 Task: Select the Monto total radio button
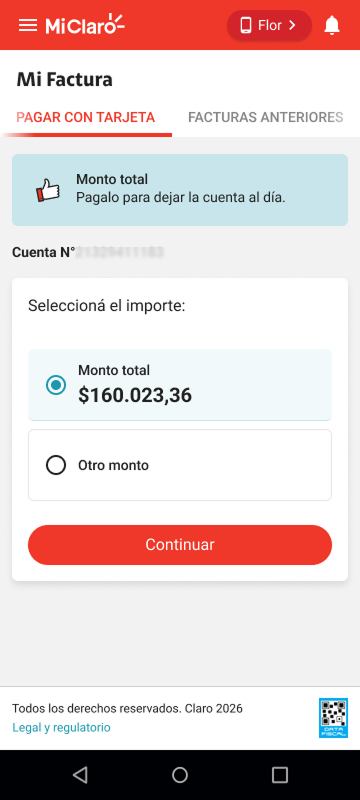(x=56, y=385)
